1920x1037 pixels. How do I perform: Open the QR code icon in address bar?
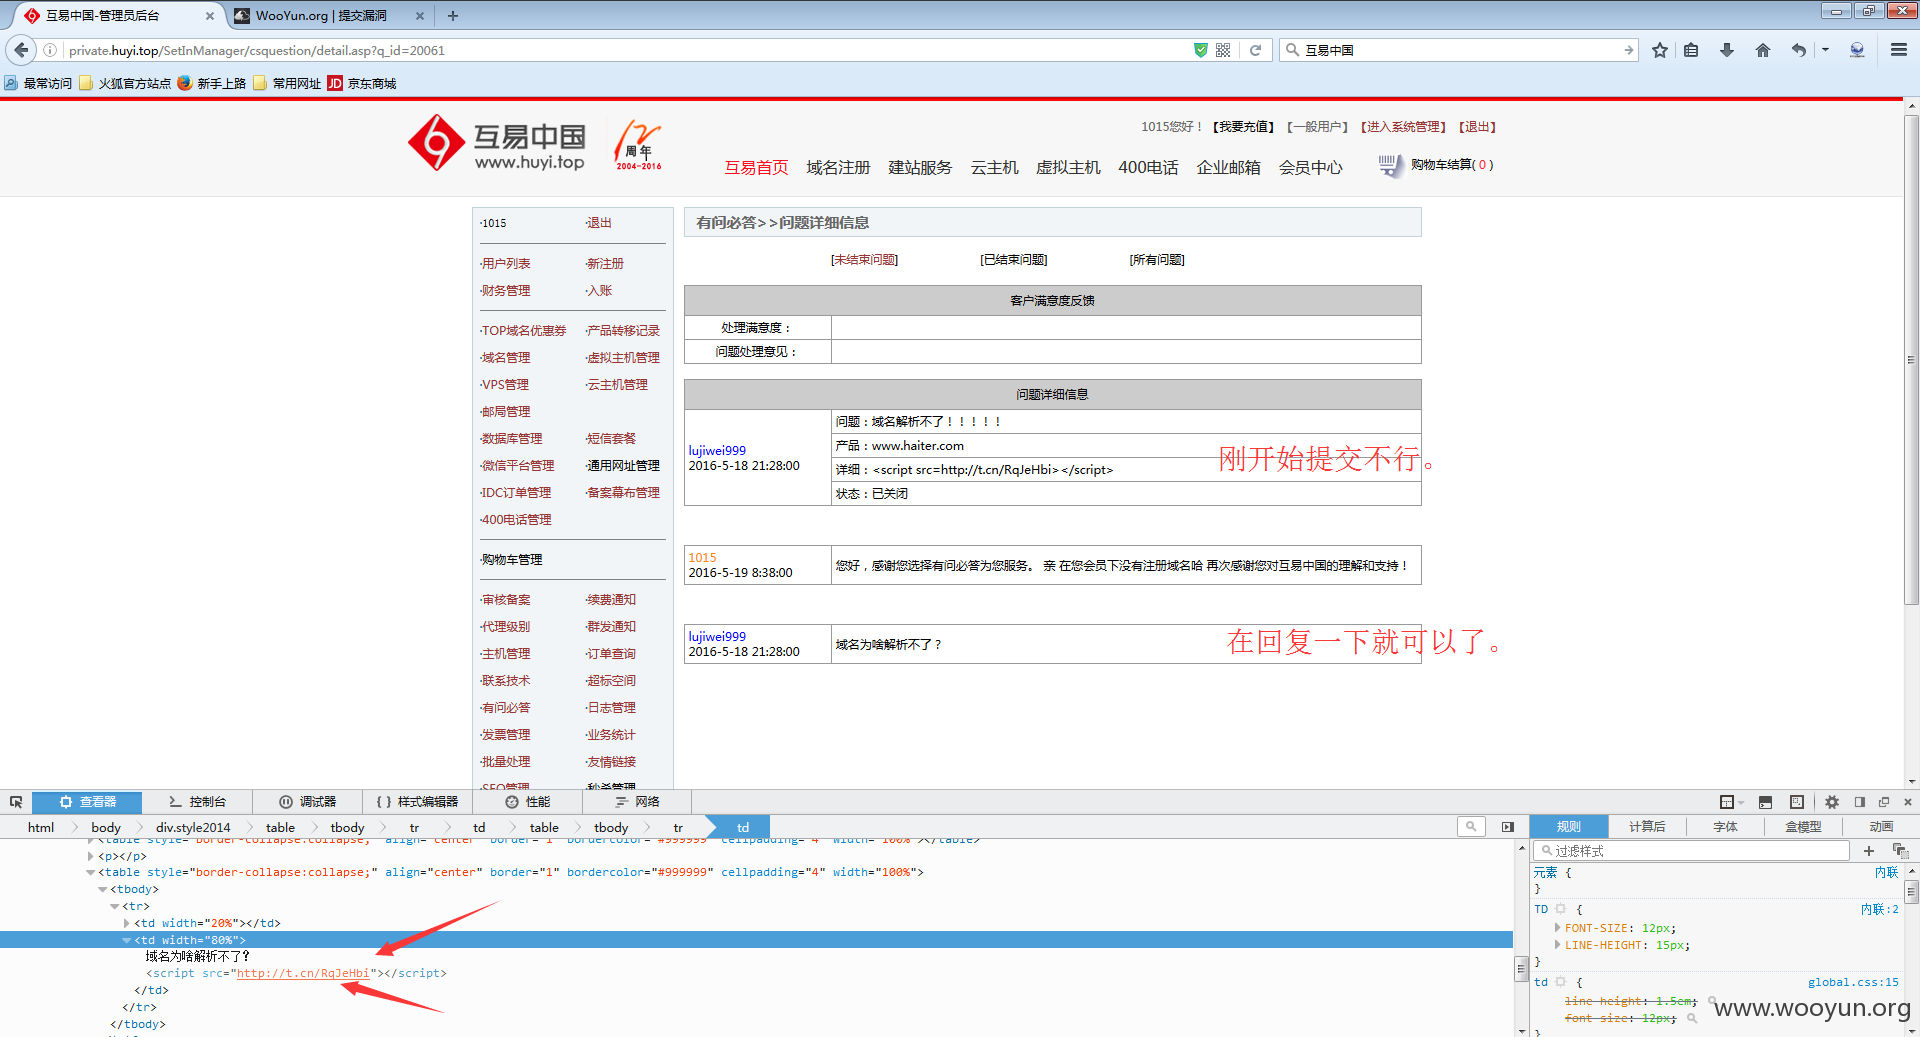[x=1223, y=50]
